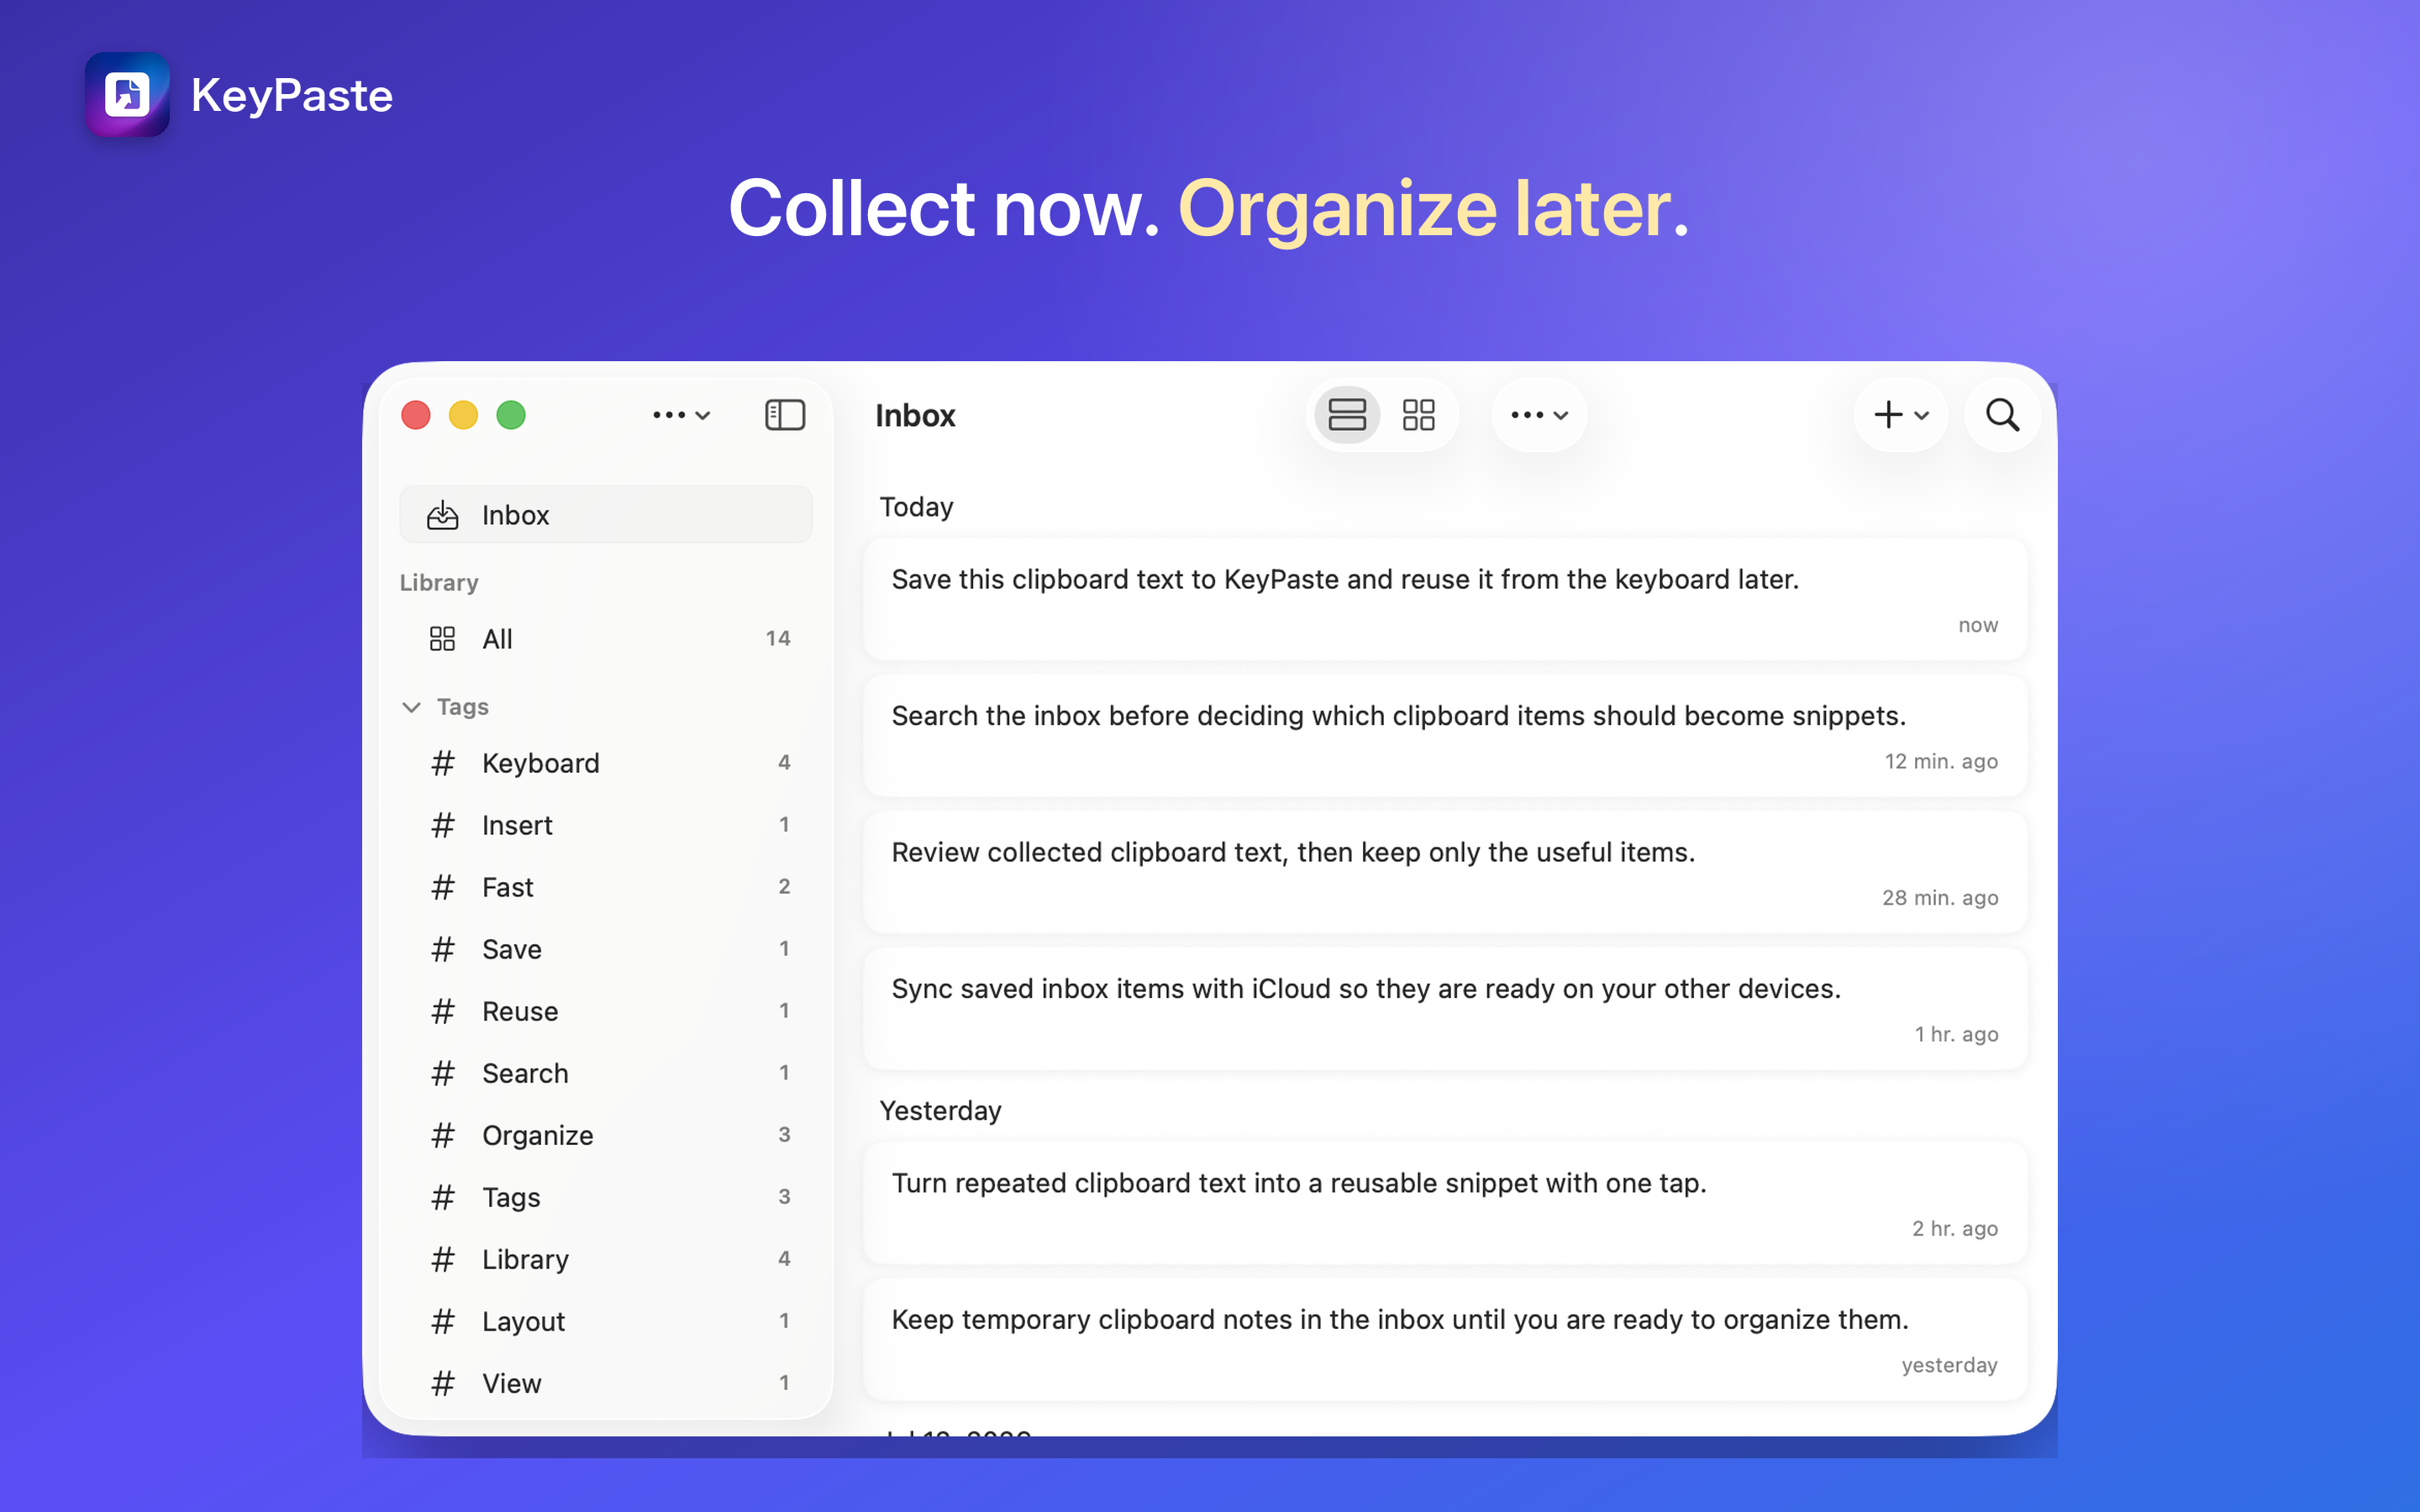This screenshot has height=1512, width=2420.
Task: Open the 'Sync saved inbox items' item
Action: (x=1445, y=1009)
